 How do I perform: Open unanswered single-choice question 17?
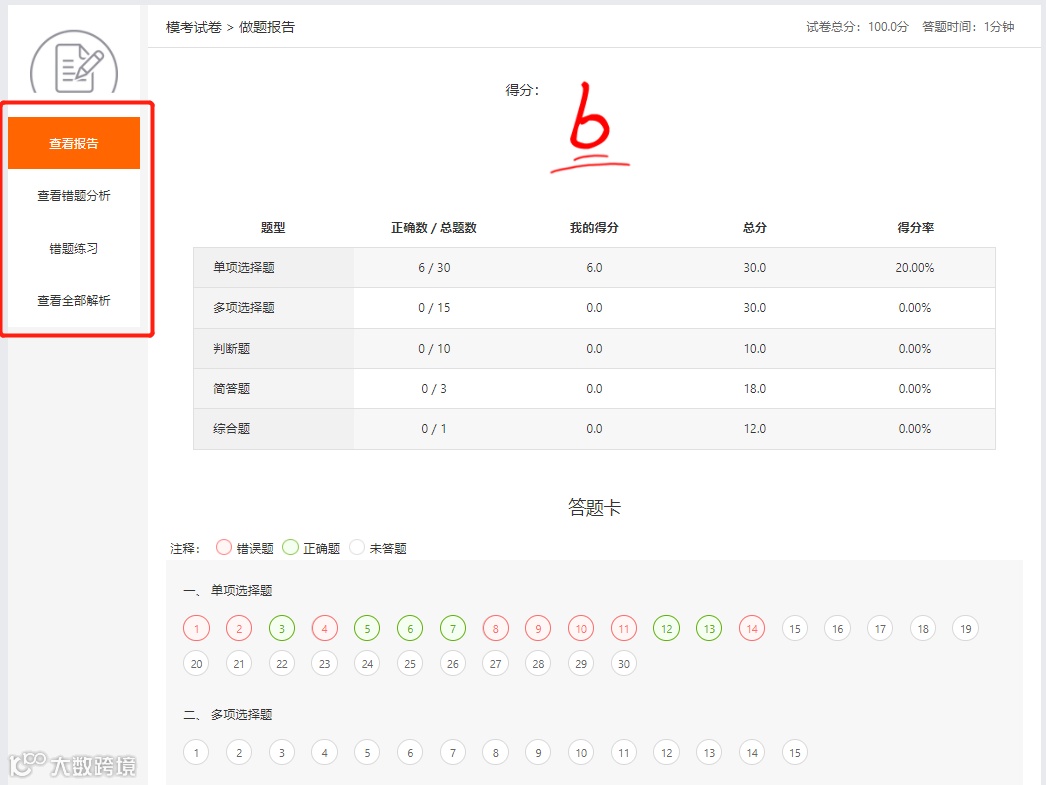(880, 628)
